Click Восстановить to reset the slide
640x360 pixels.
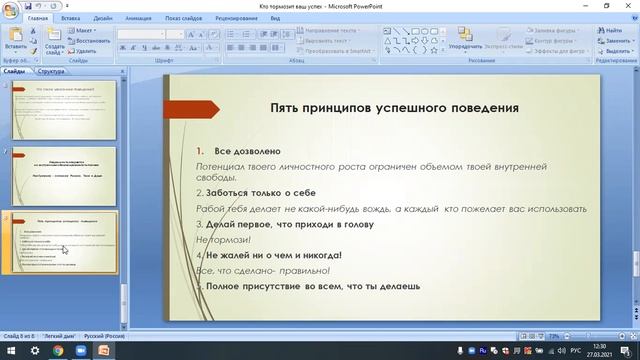pos(89,41)
